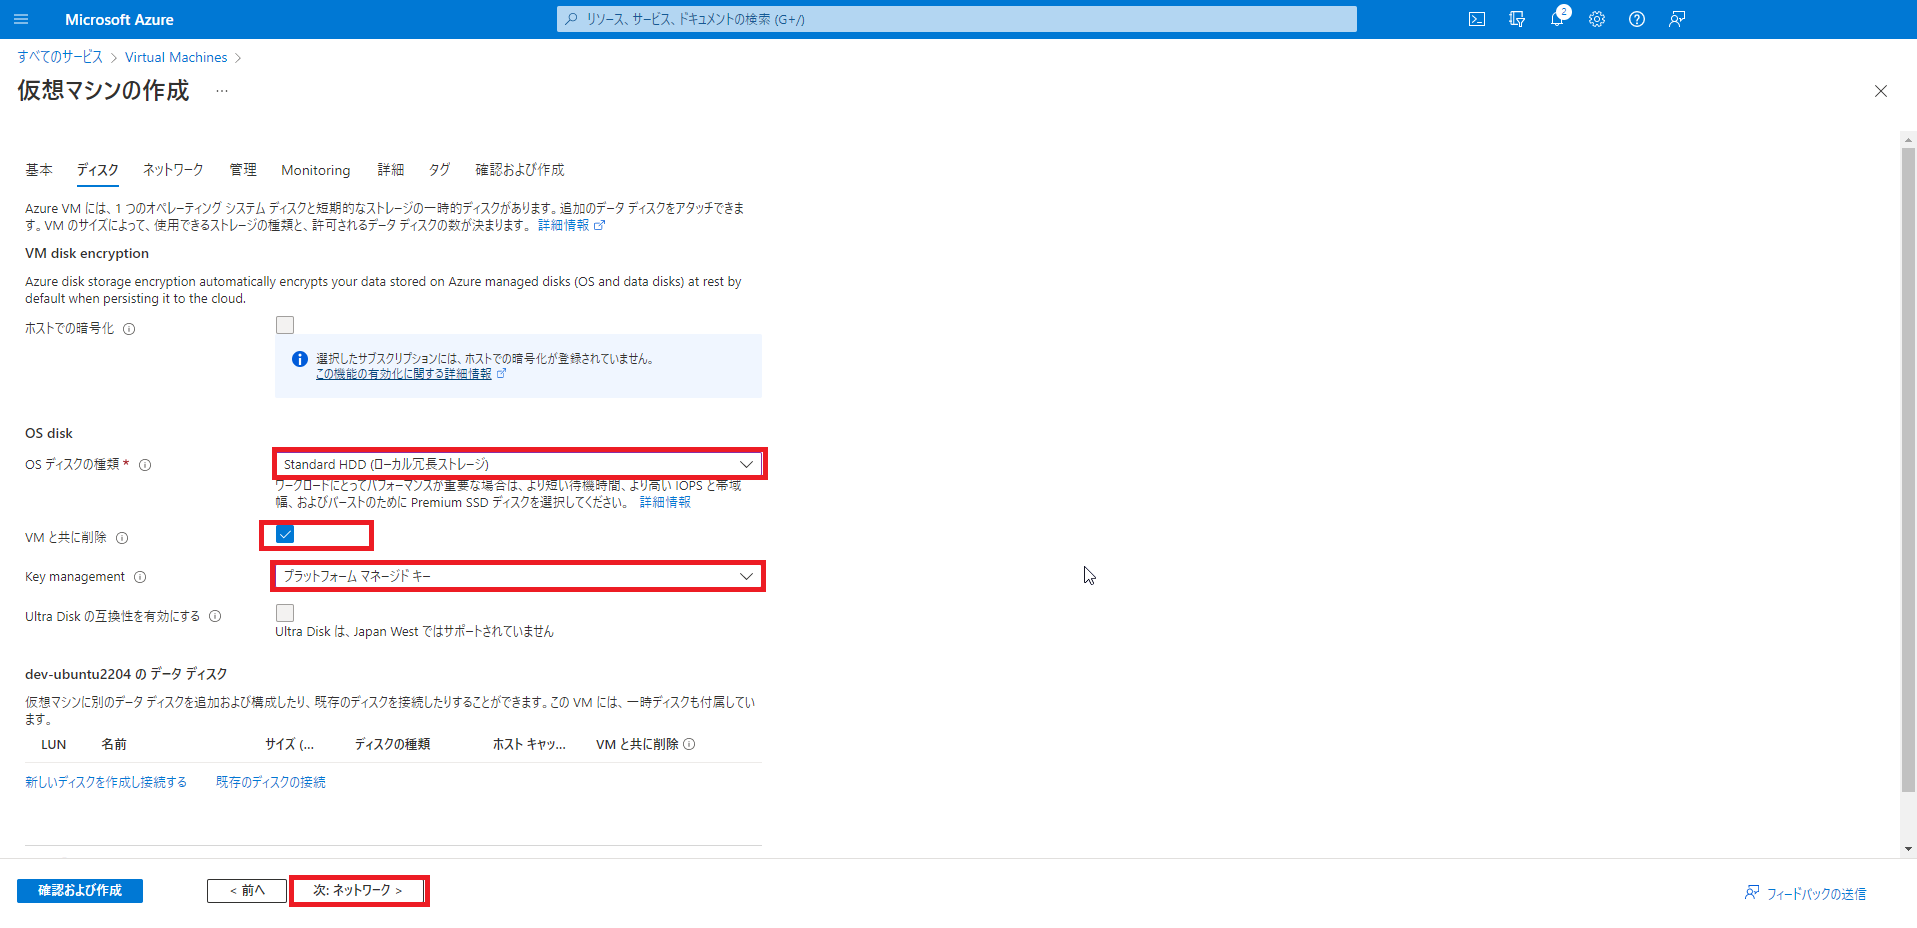1917x928 pixels.
Task: Open OS disk type dropdown
Action: coord(518,464)
